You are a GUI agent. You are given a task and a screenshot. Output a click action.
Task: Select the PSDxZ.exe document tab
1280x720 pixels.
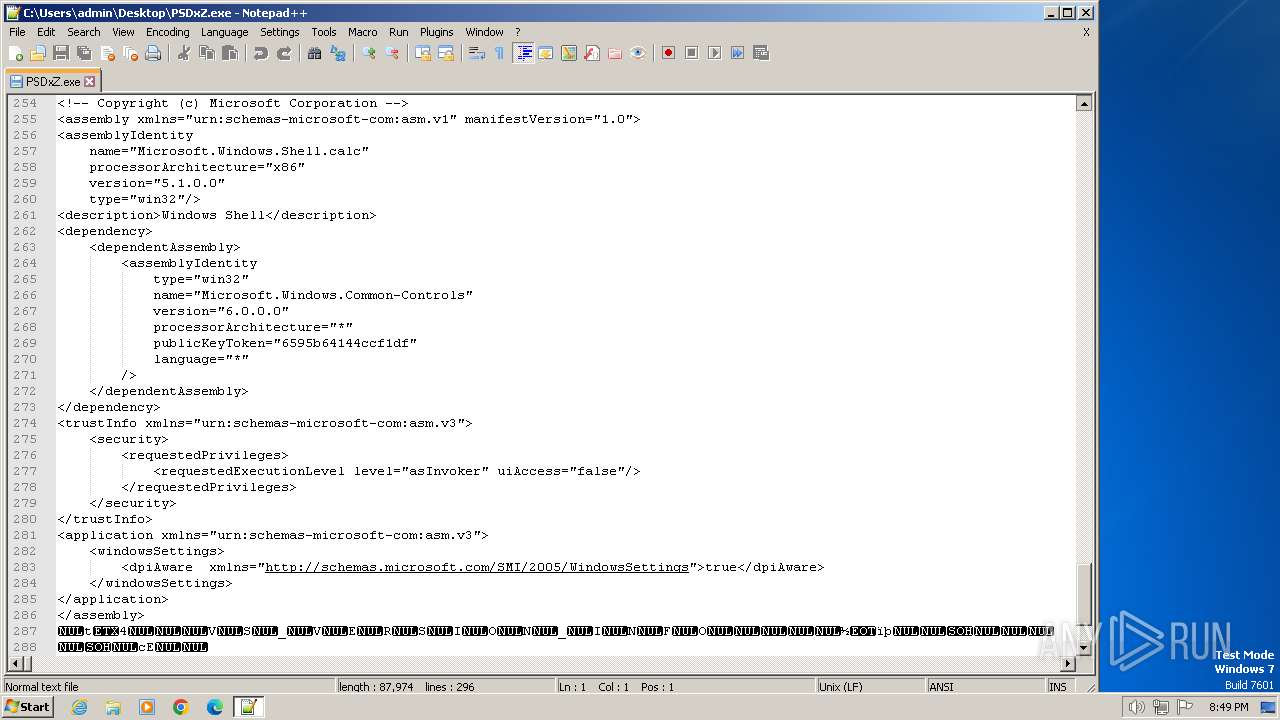pos(52,81)
